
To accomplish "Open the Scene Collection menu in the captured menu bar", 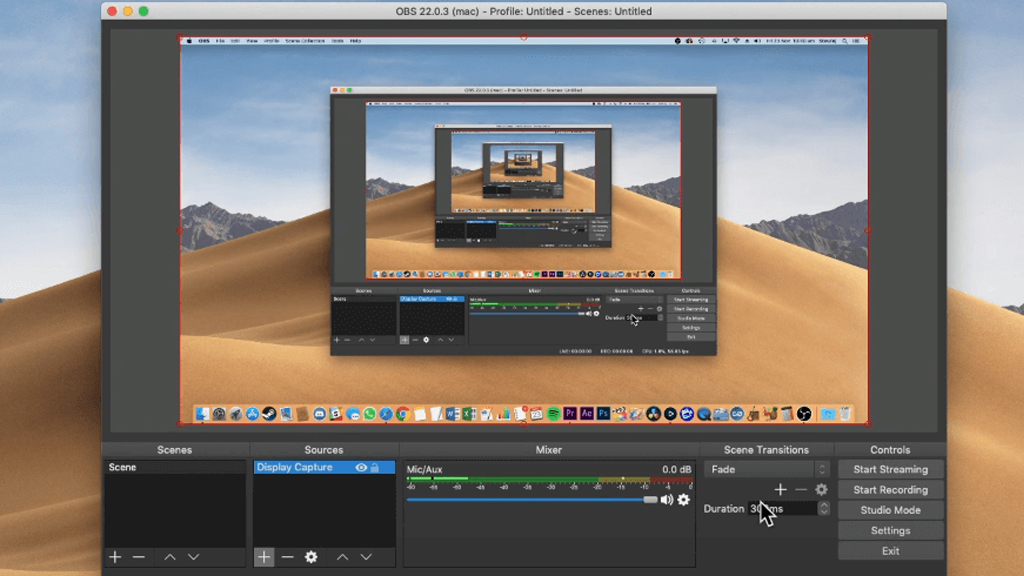I will click(305, 41).
